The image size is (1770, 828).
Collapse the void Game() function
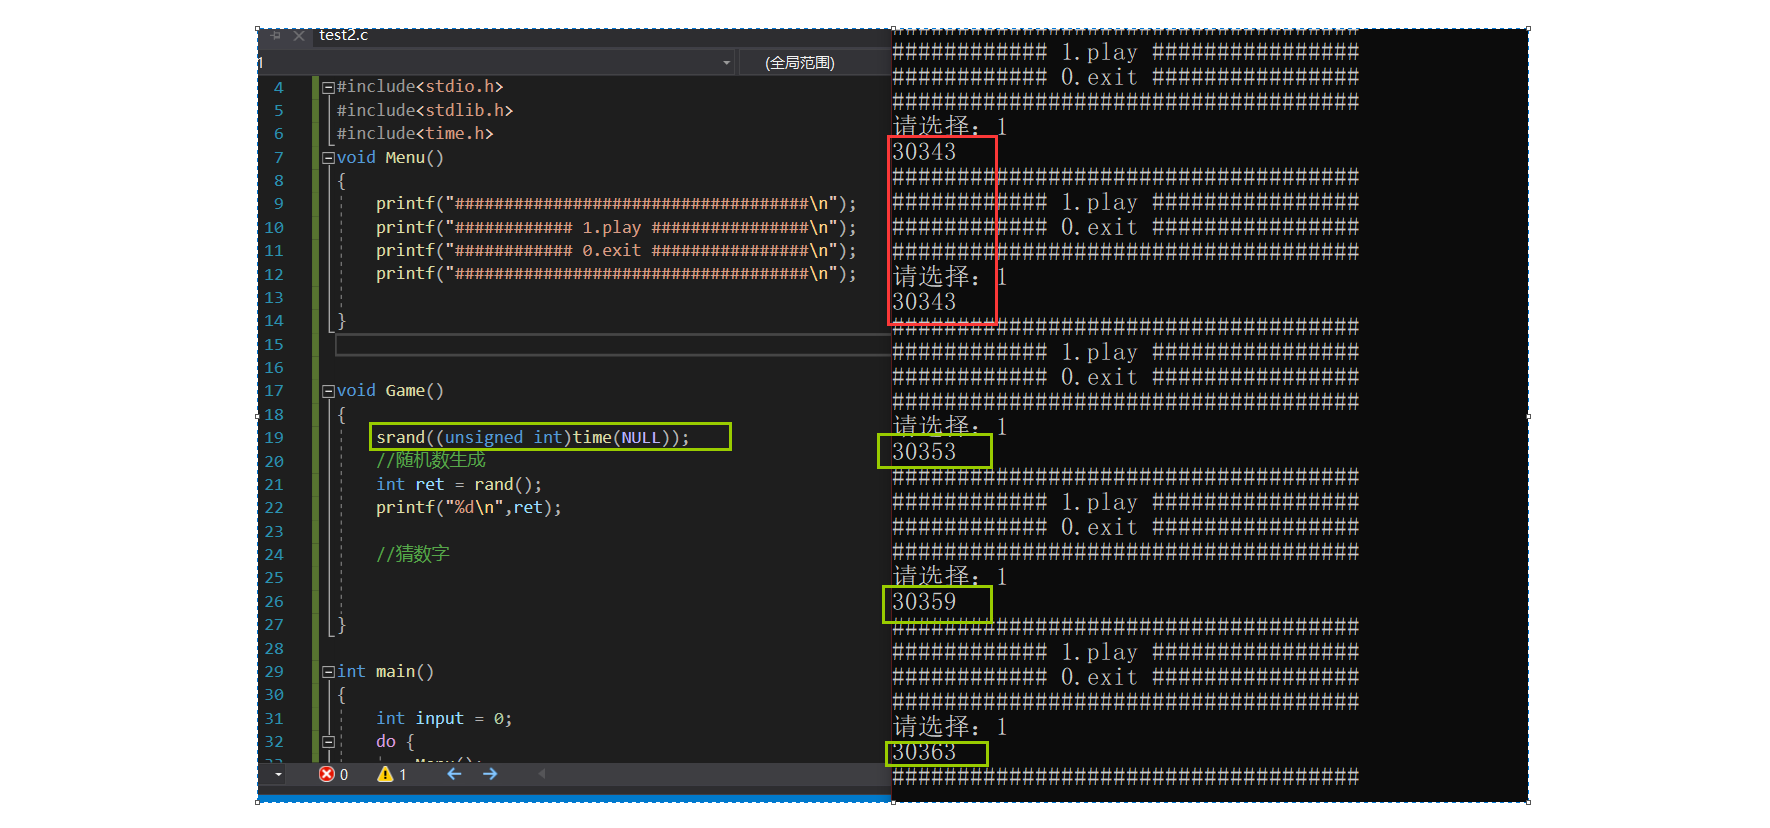coord(328,392)
